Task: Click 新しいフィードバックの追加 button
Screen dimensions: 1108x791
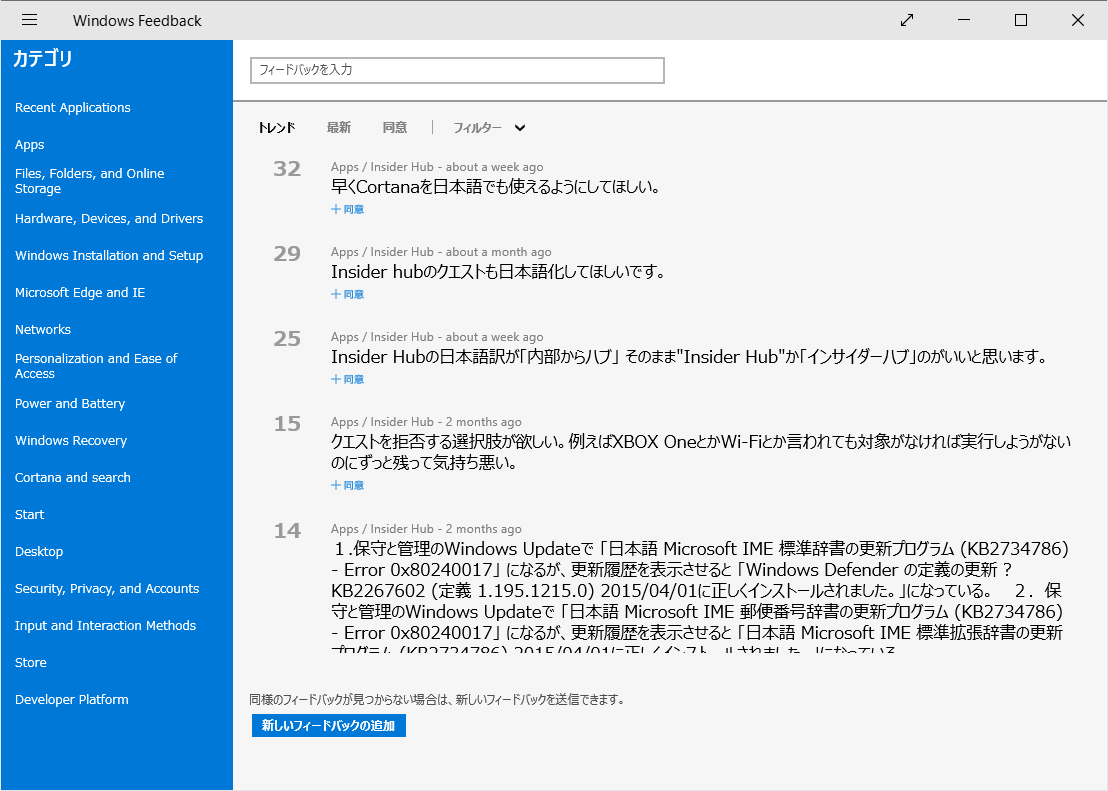Action: click(329, 725)
